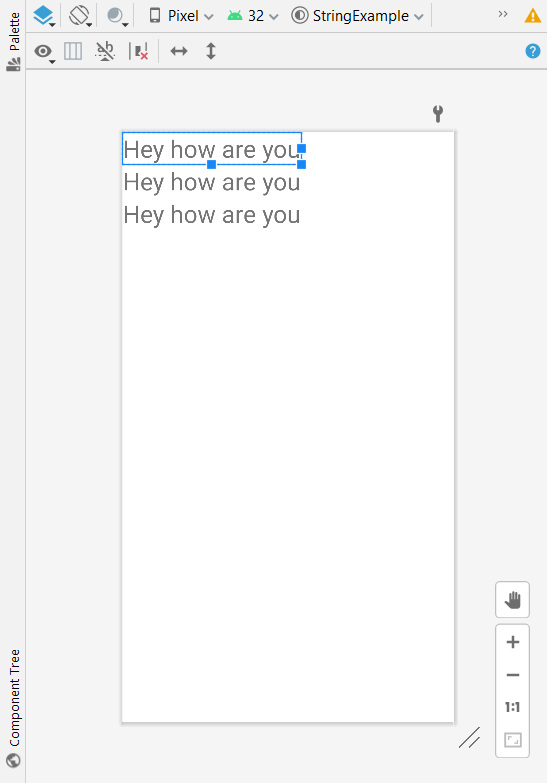
Task: Open the orientation for preview menu
Action: click(80, 16)
